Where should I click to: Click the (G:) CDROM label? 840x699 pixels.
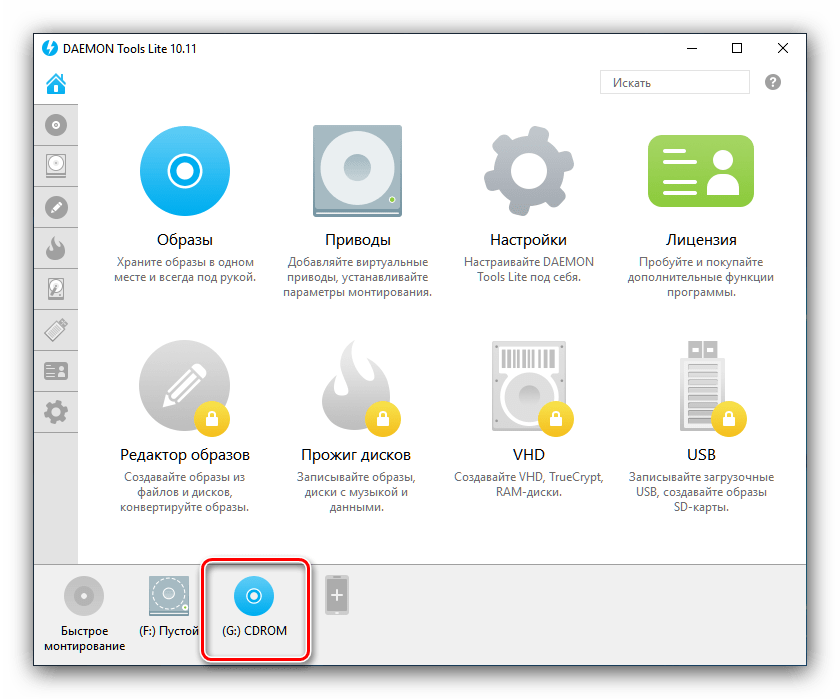(254, 631)
